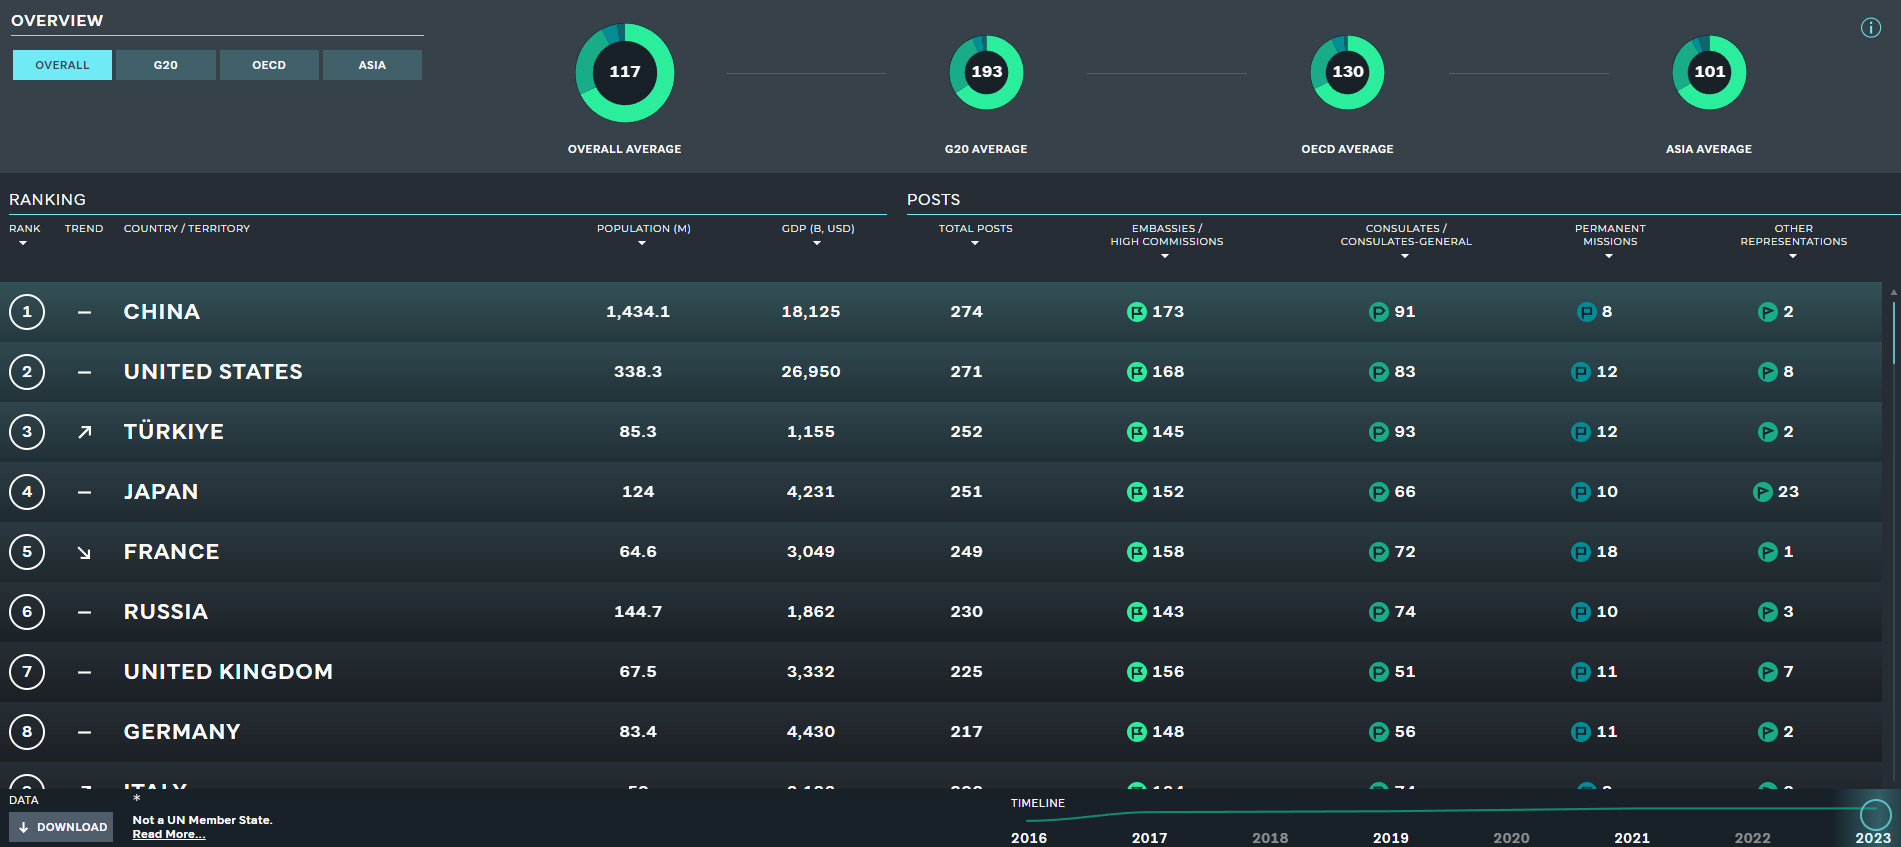Sort by GDP column arrow
The image size is (1901, 847).
(817, 243)
